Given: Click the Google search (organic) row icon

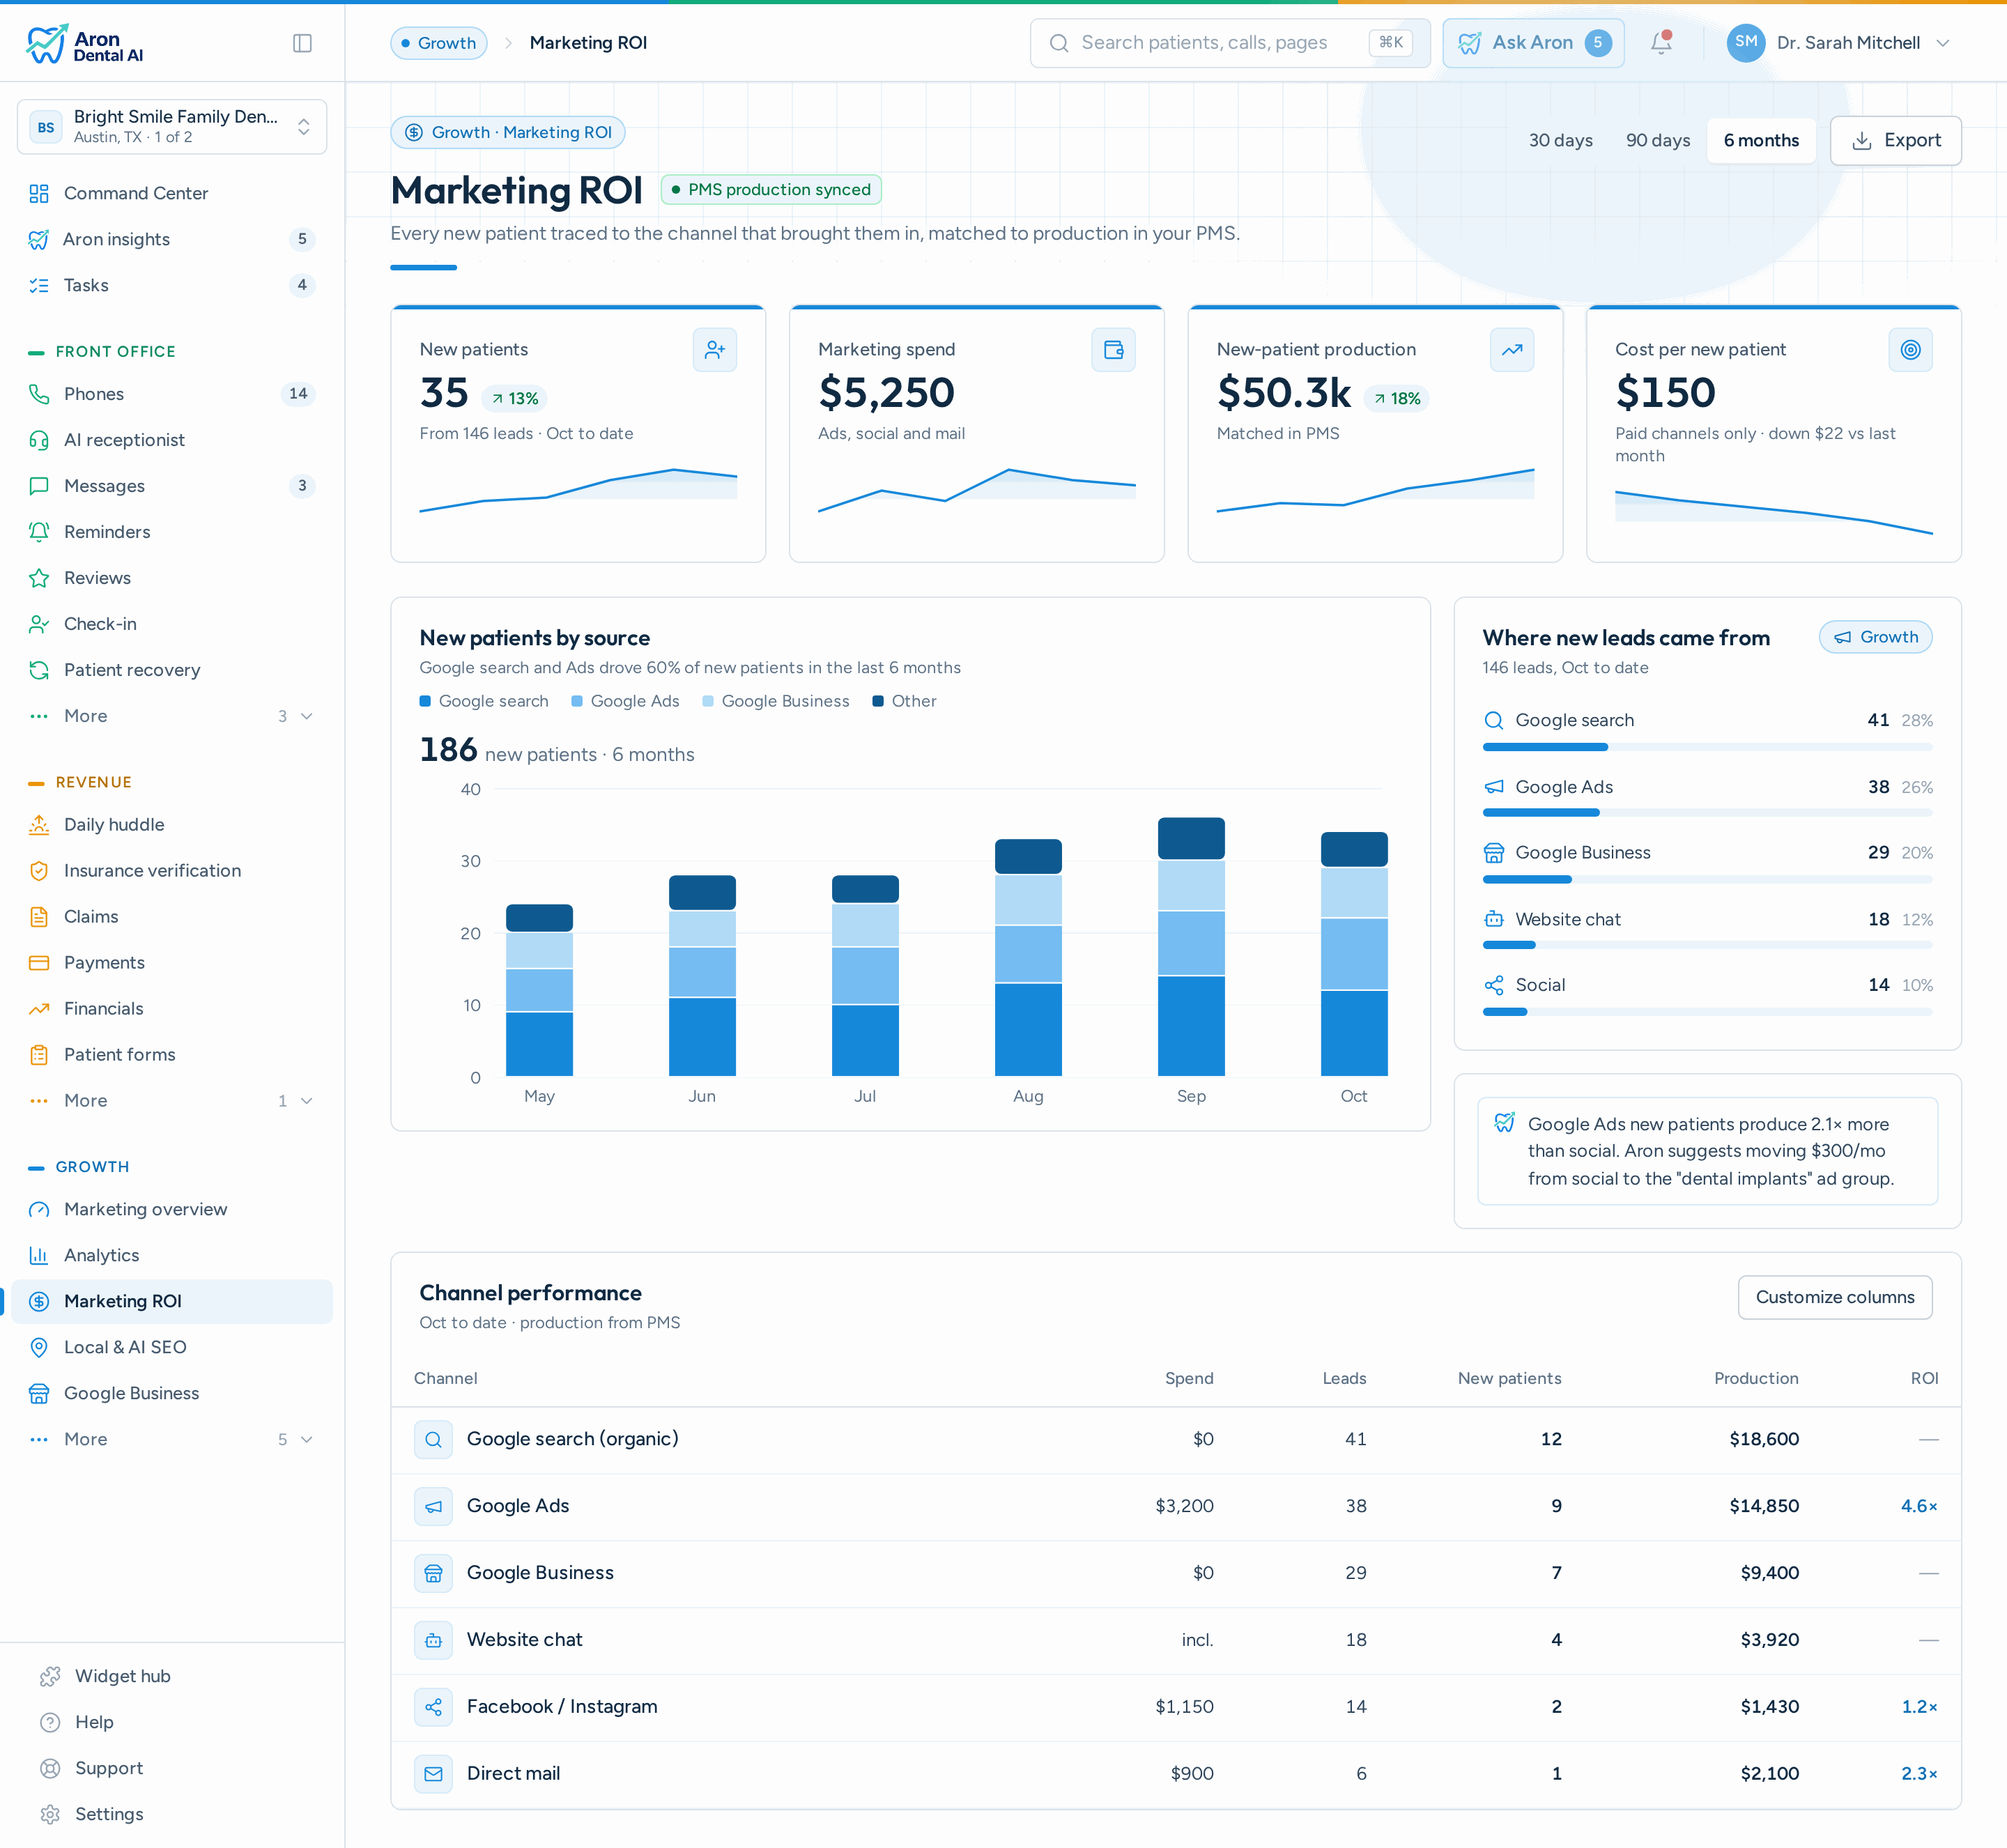Looking at the screenshot, I should pos(433,1439).
